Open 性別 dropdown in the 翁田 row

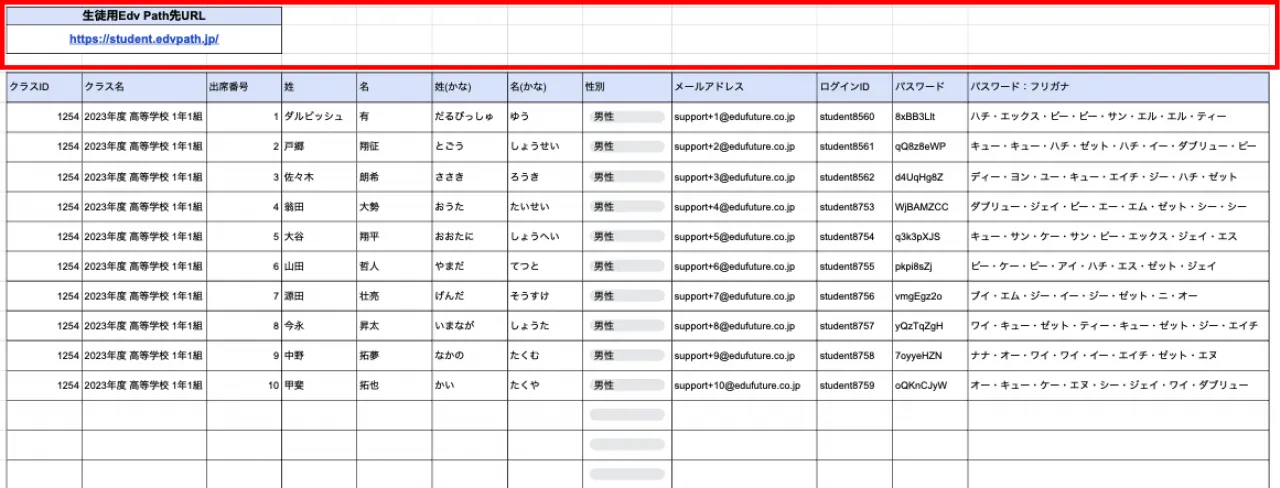coord(627,207)
